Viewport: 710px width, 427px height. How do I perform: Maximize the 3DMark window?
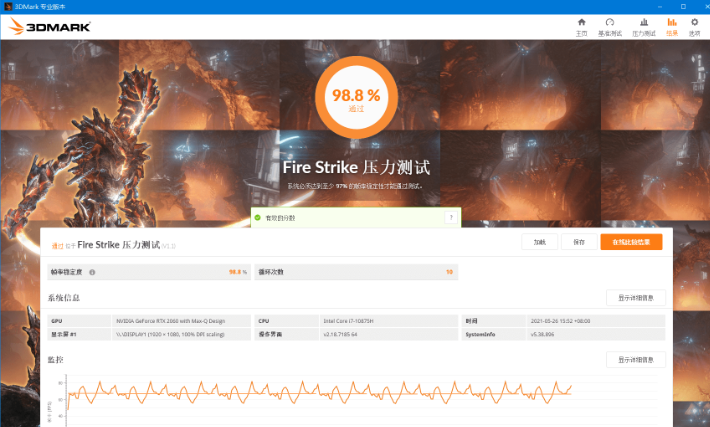683,6
